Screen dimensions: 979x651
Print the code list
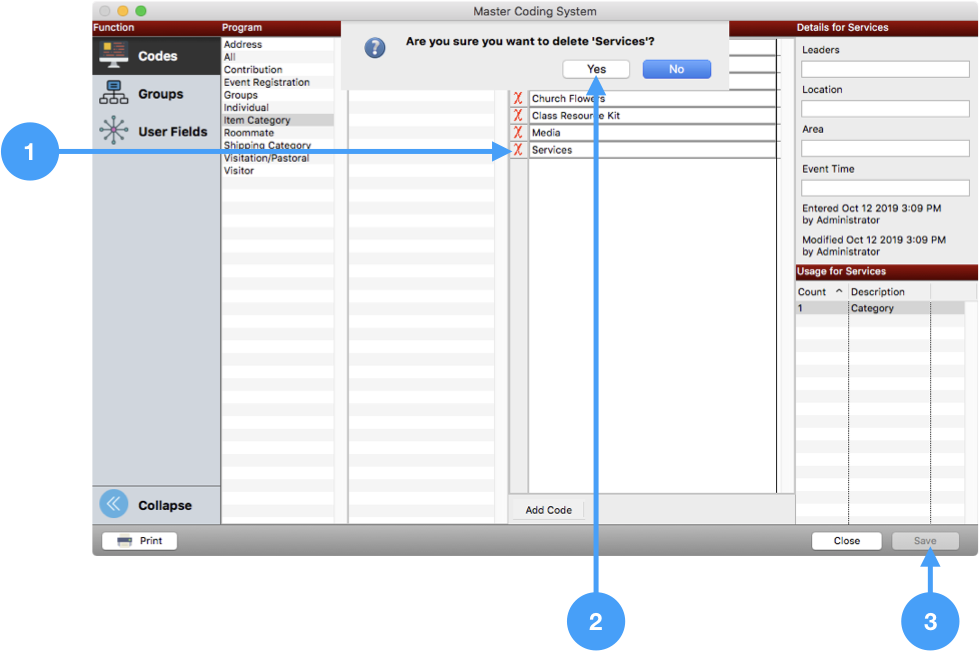click(139, 541)
